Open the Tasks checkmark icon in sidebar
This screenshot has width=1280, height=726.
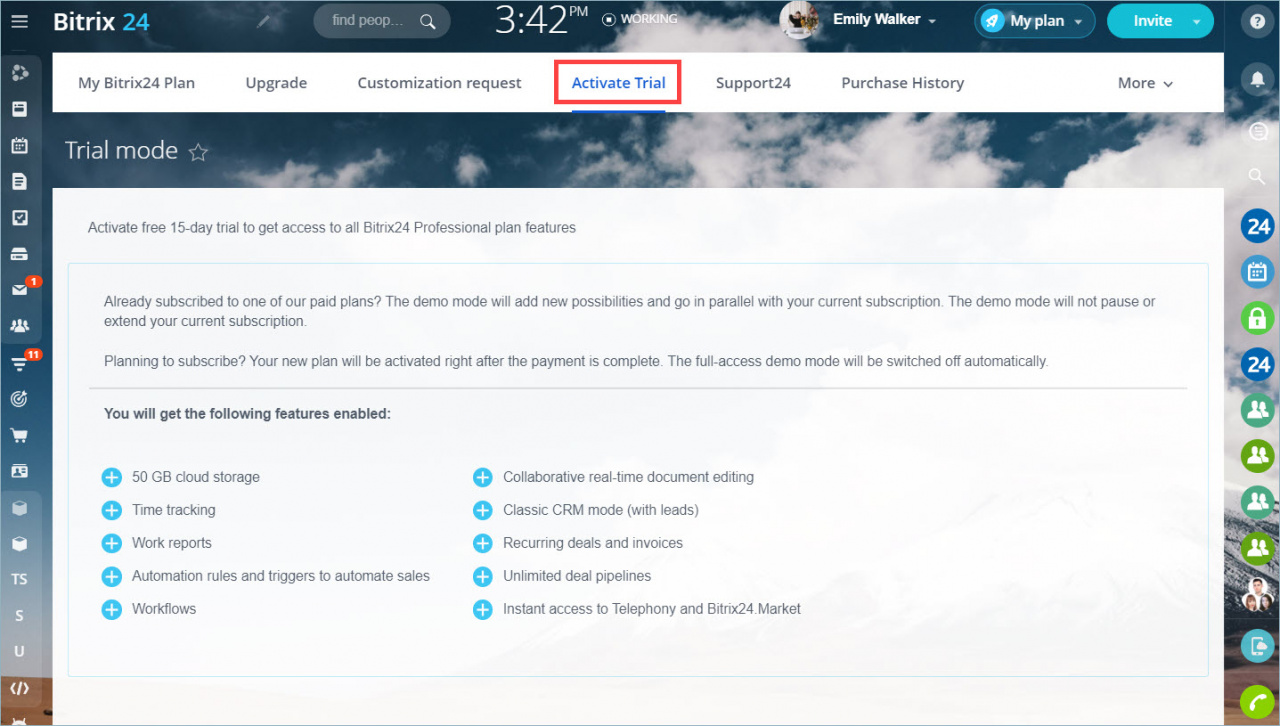pyautogui.click(x=19, y=217)
